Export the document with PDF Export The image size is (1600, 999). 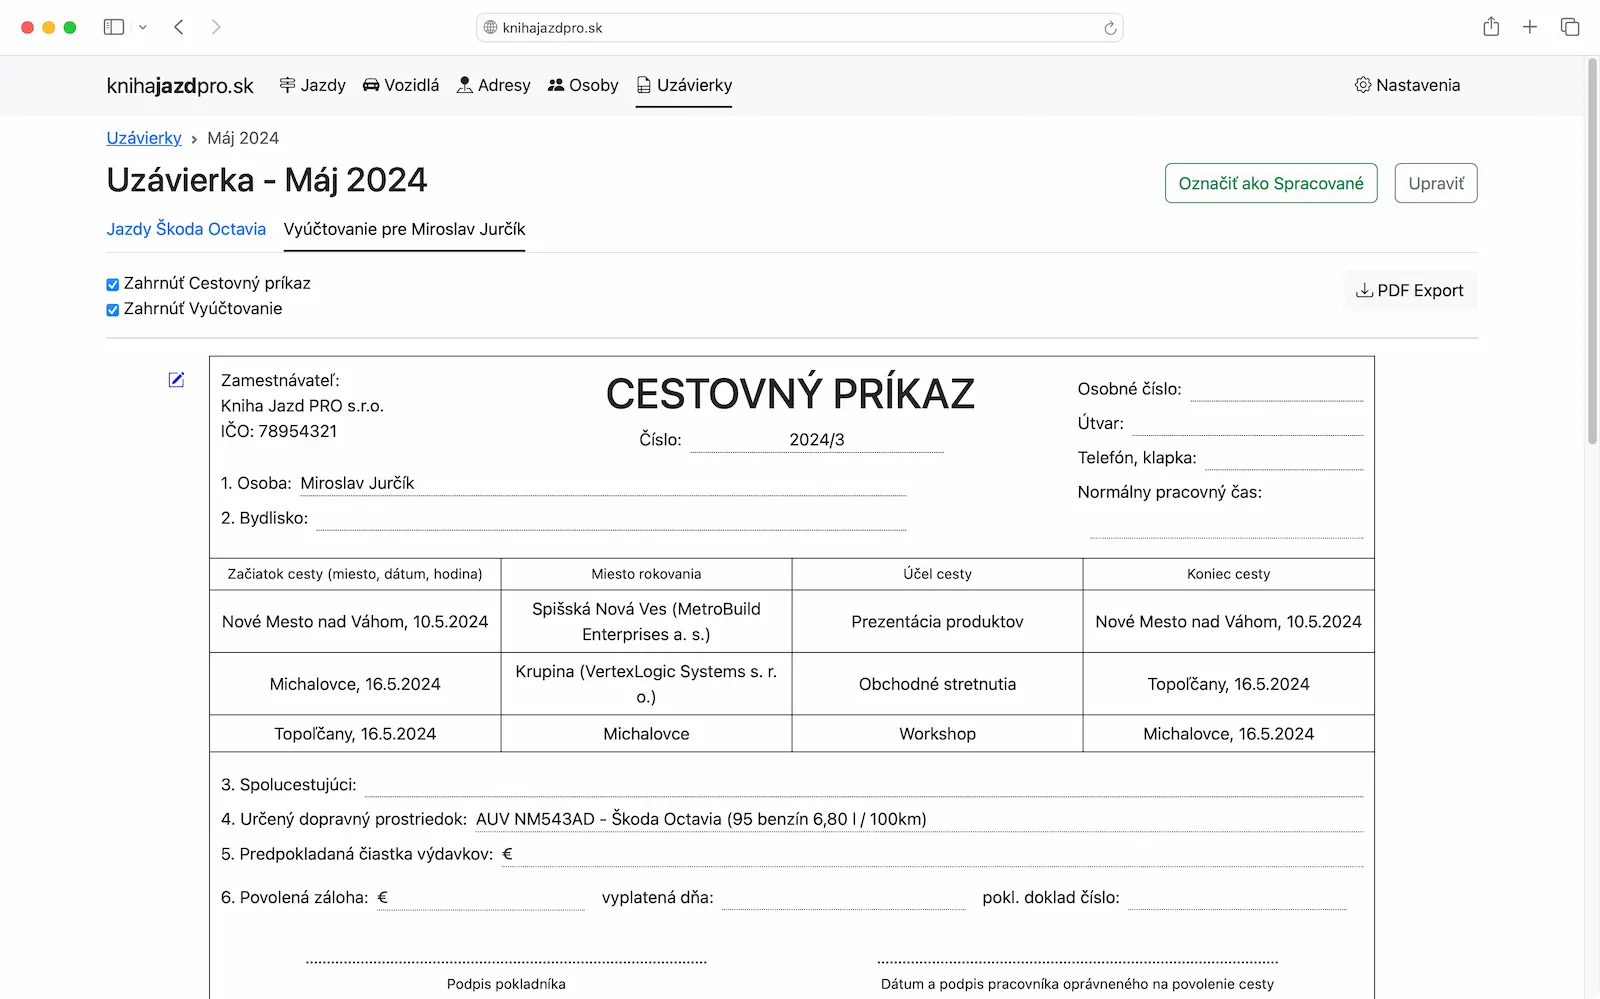coord(1410,290)
